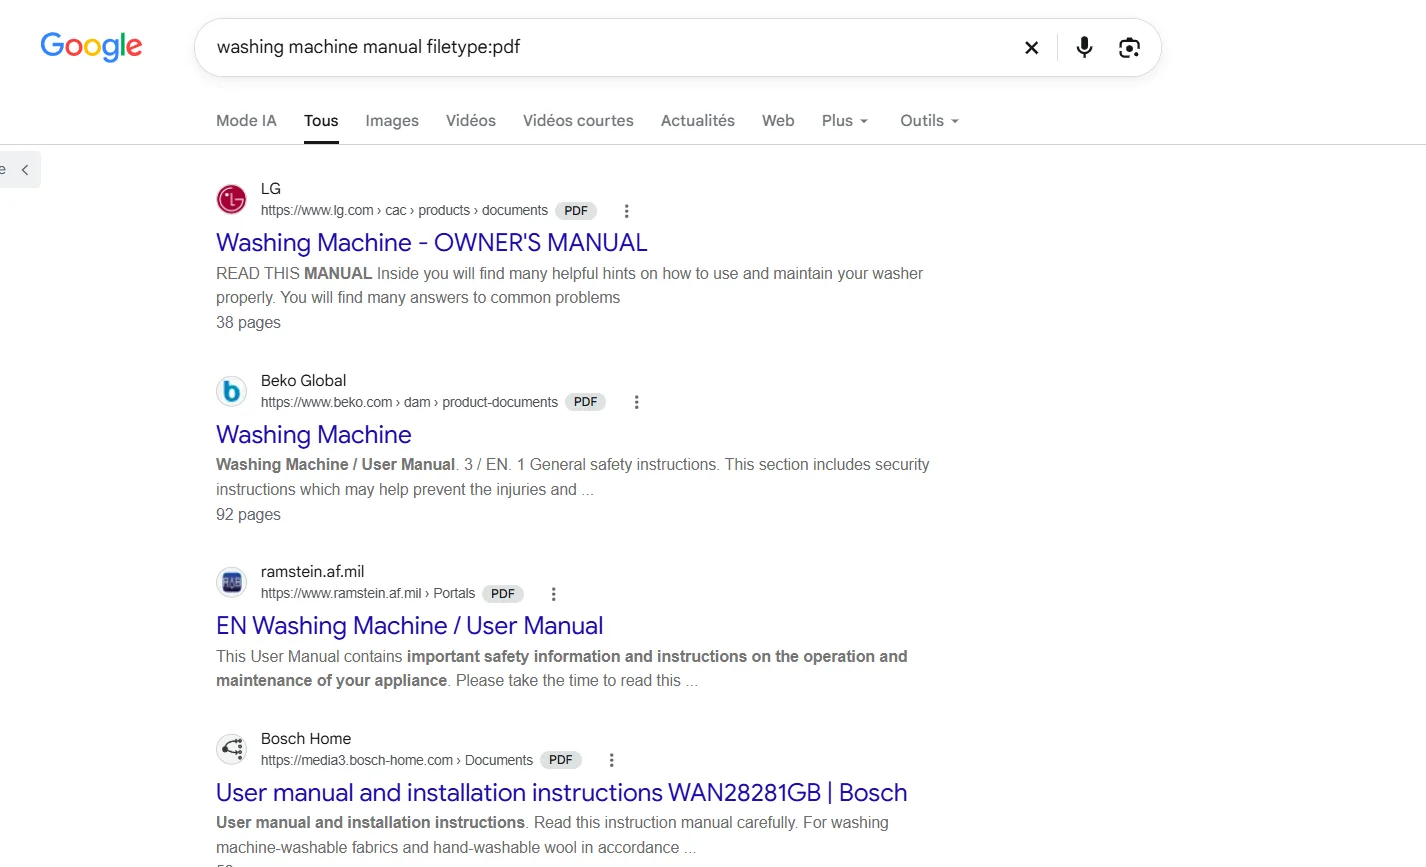
Task: Expand the Plus dropdown menu
Action: [845, 121]
